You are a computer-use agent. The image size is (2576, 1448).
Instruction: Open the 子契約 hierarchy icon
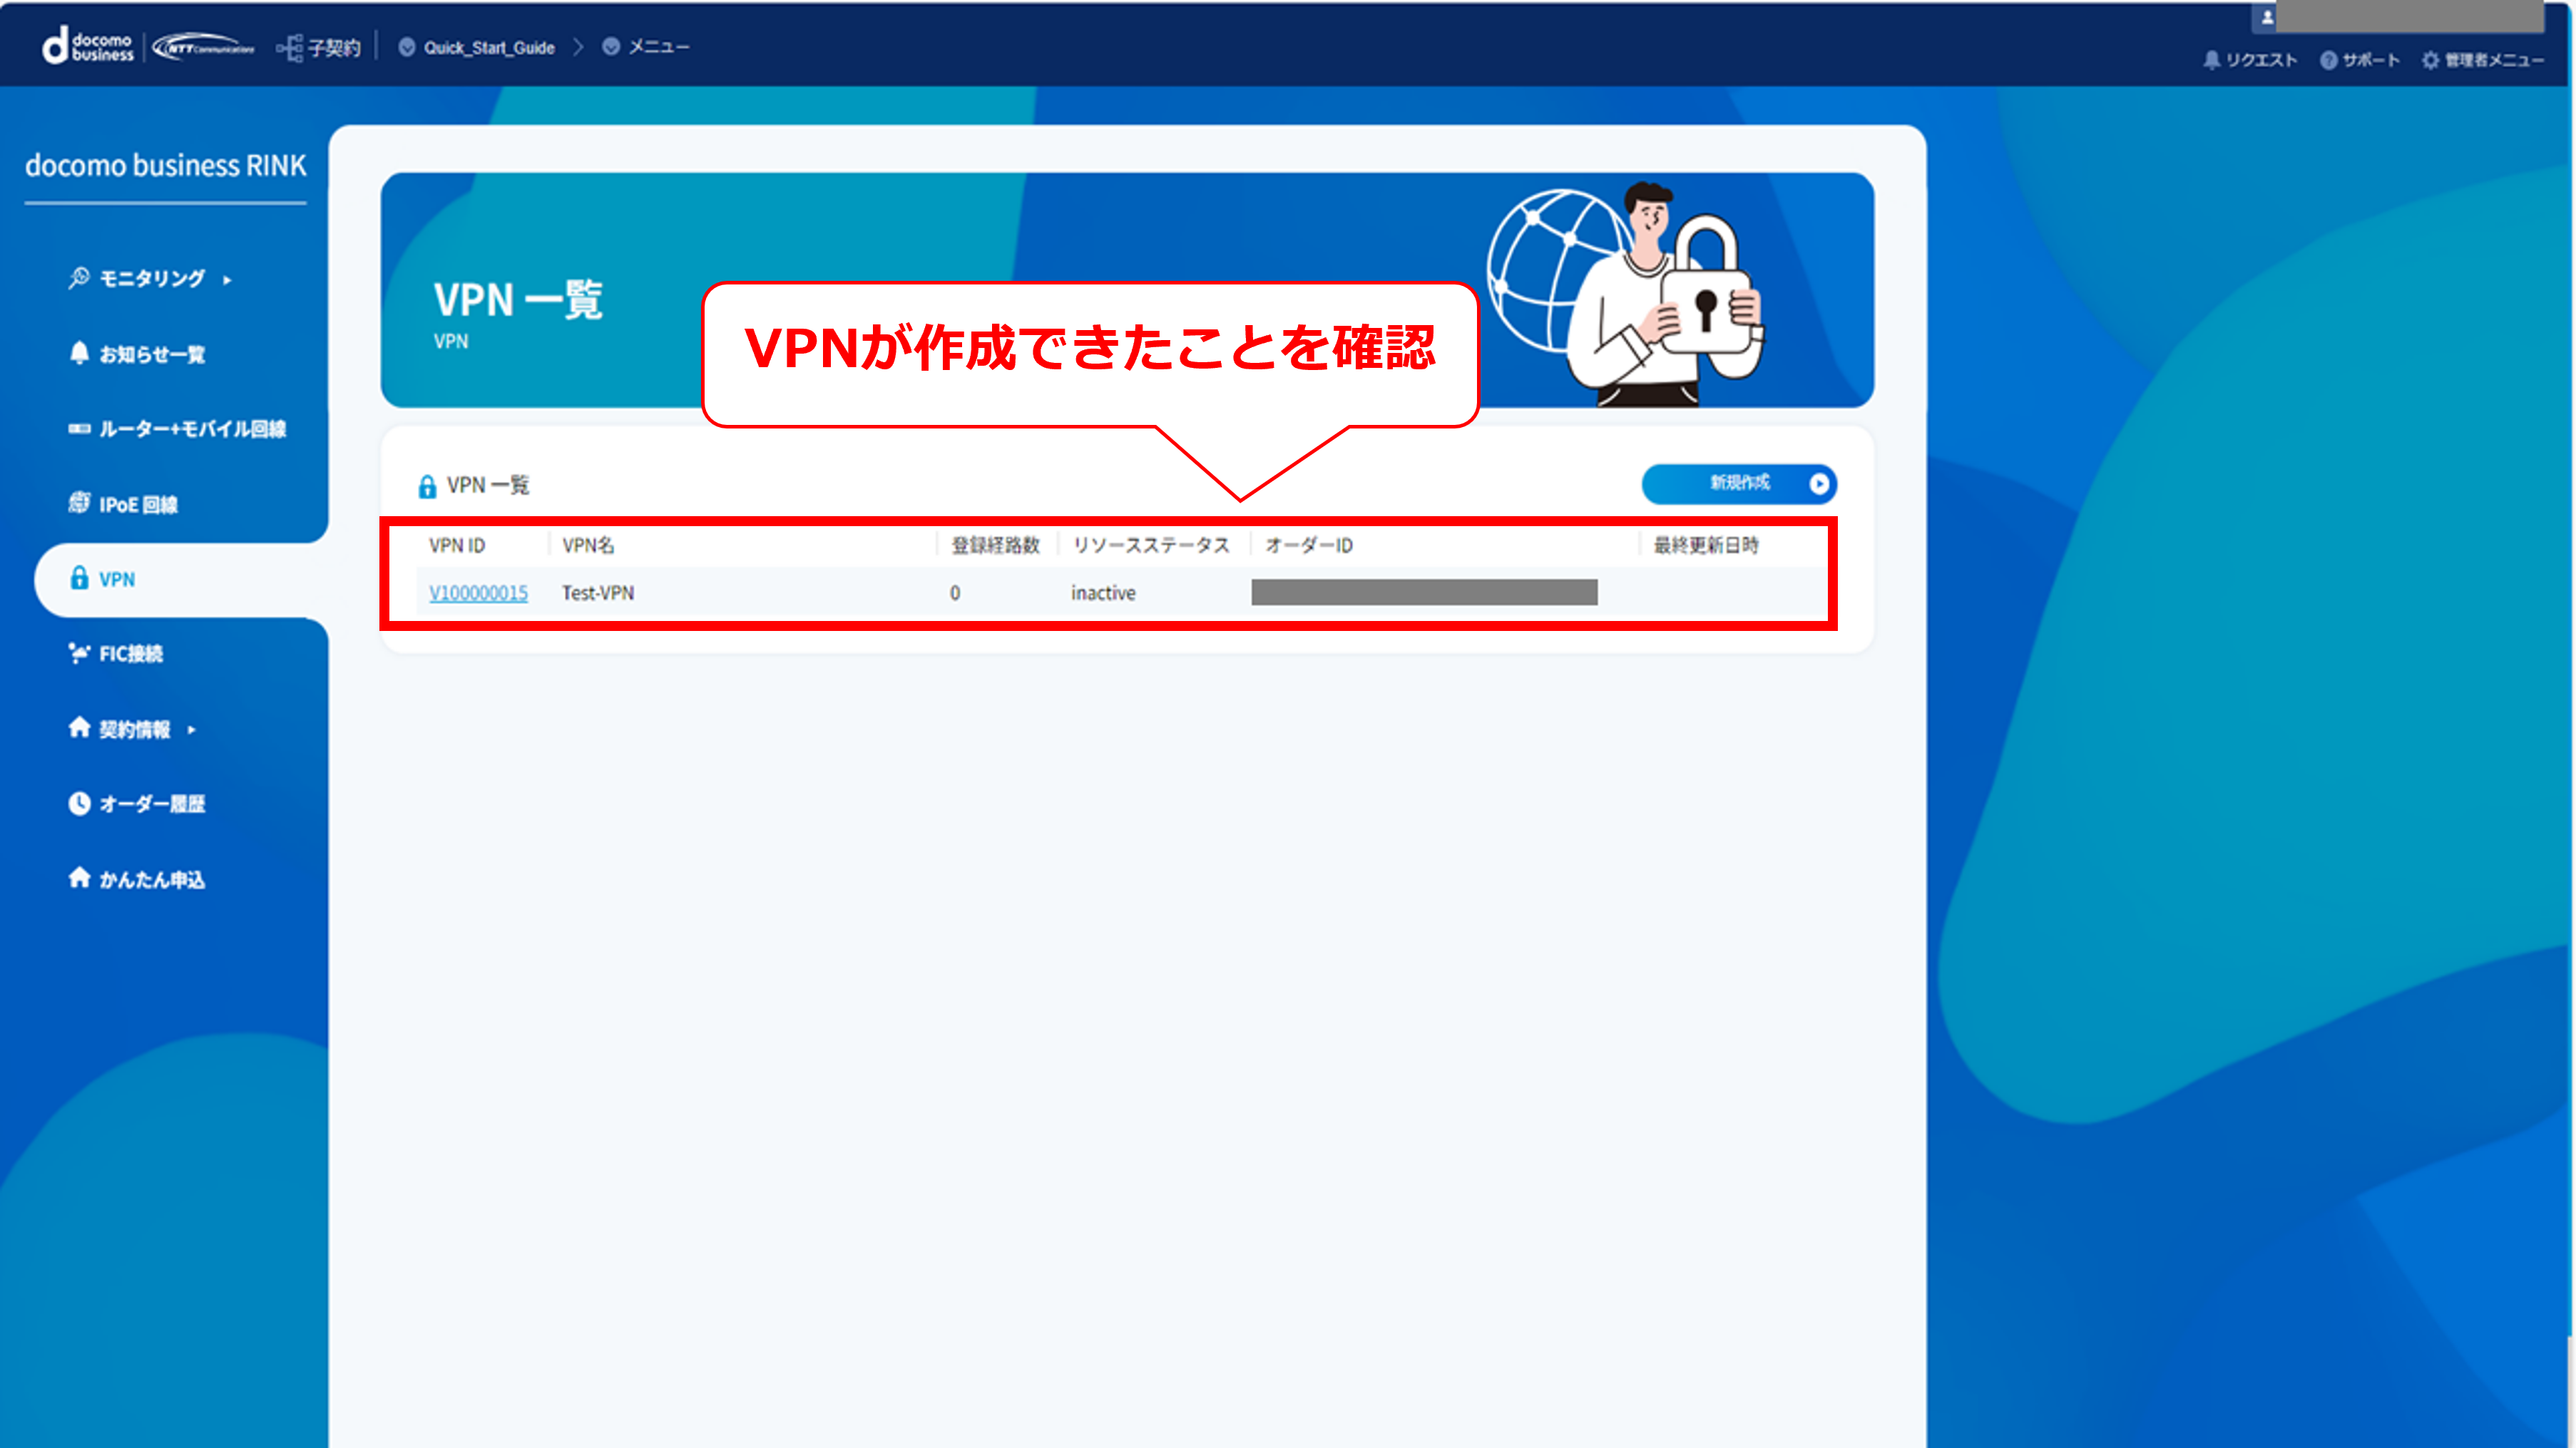point(289,47)
